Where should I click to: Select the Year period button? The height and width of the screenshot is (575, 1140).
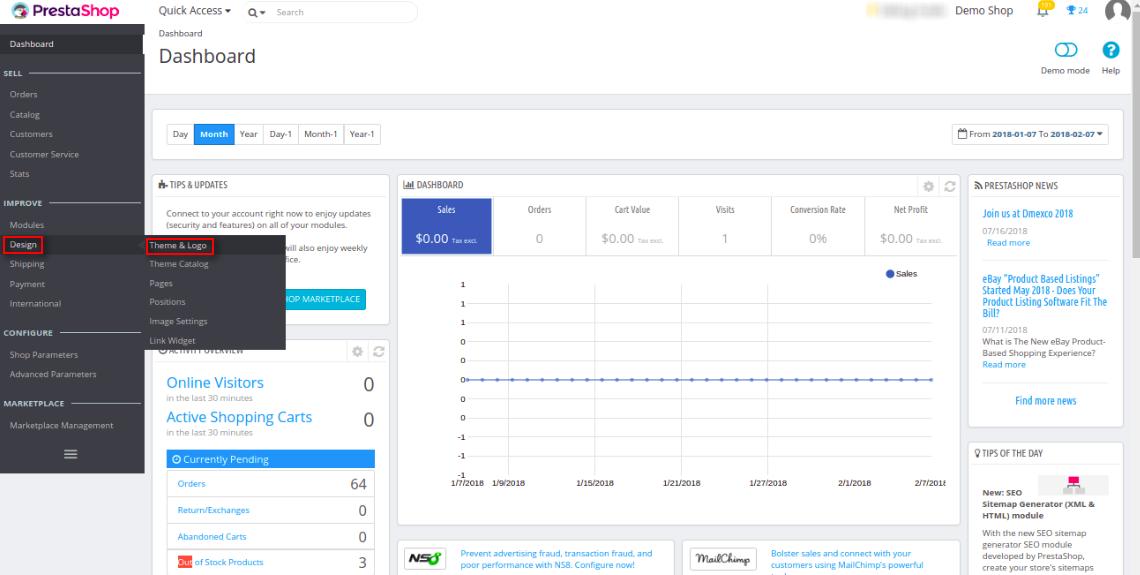coord(248,134)
